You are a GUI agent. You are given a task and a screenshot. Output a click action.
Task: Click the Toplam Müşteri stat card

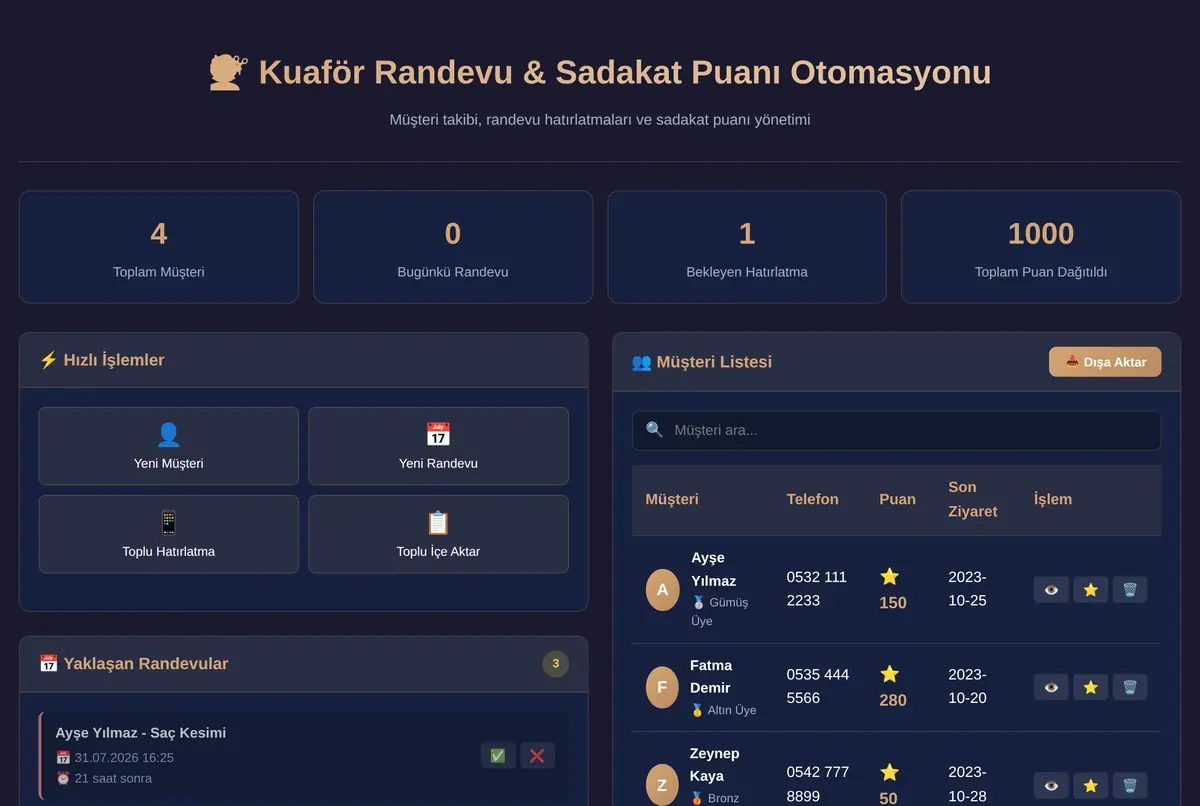click(x=159, y=247)
